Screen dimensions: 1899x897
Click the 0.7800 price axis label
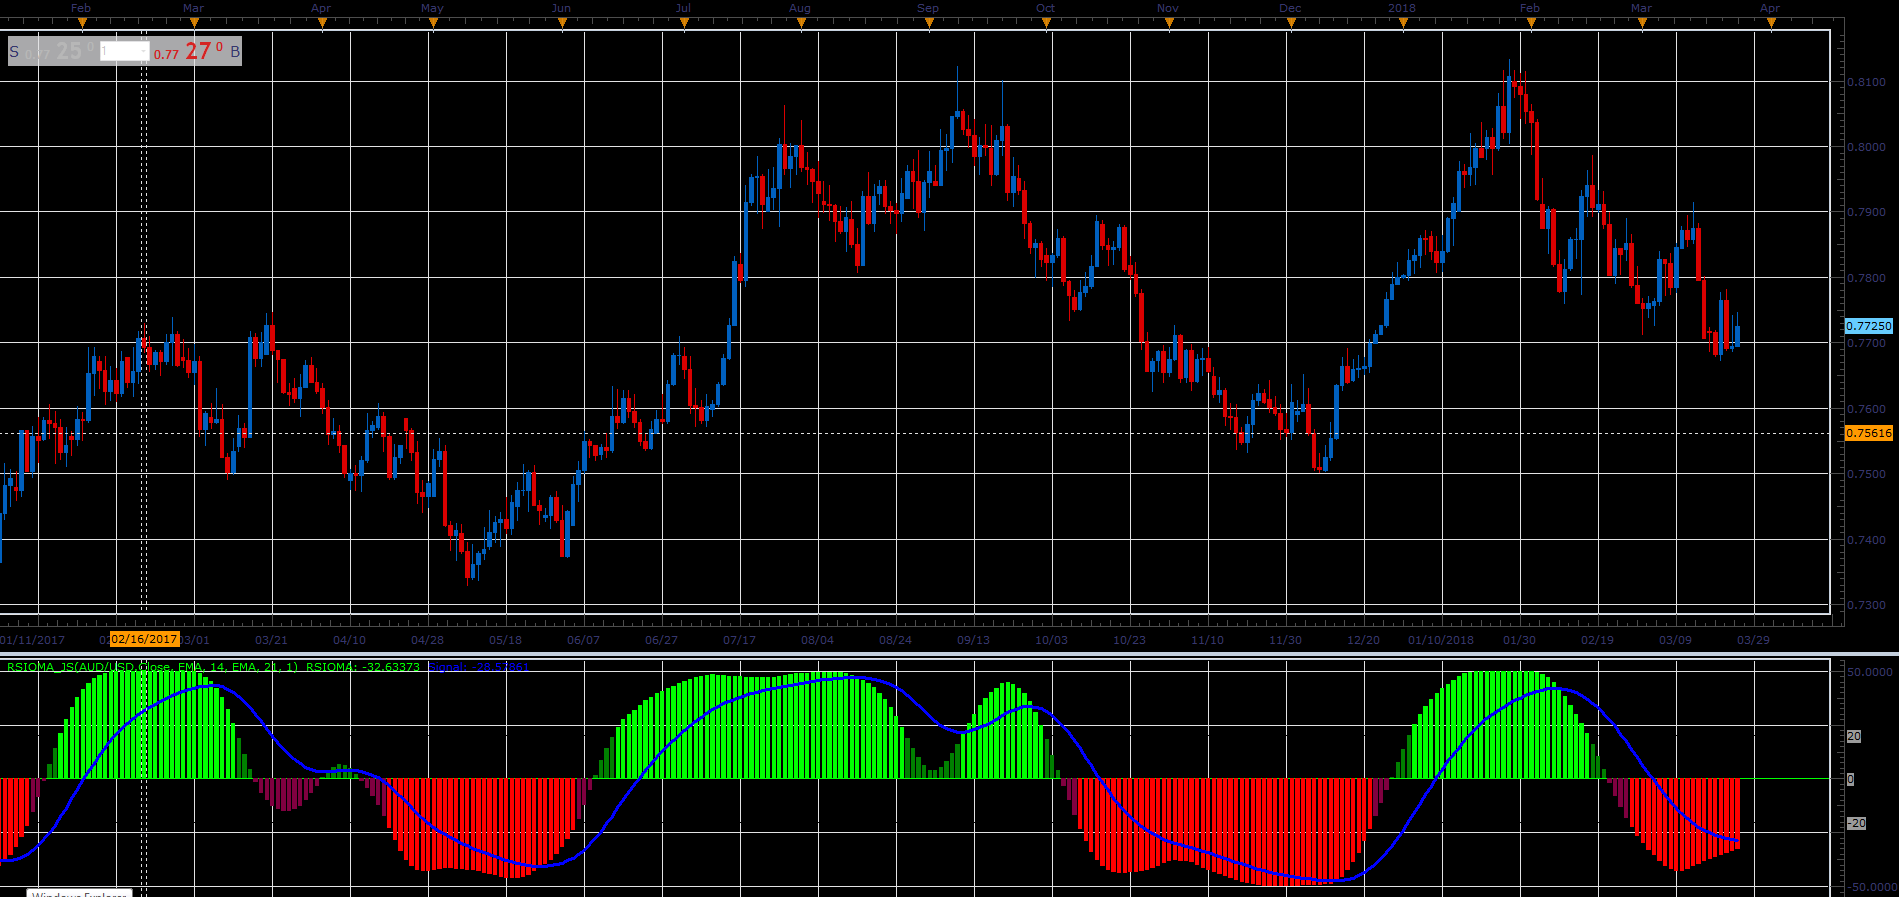[x=1866, y=278]
